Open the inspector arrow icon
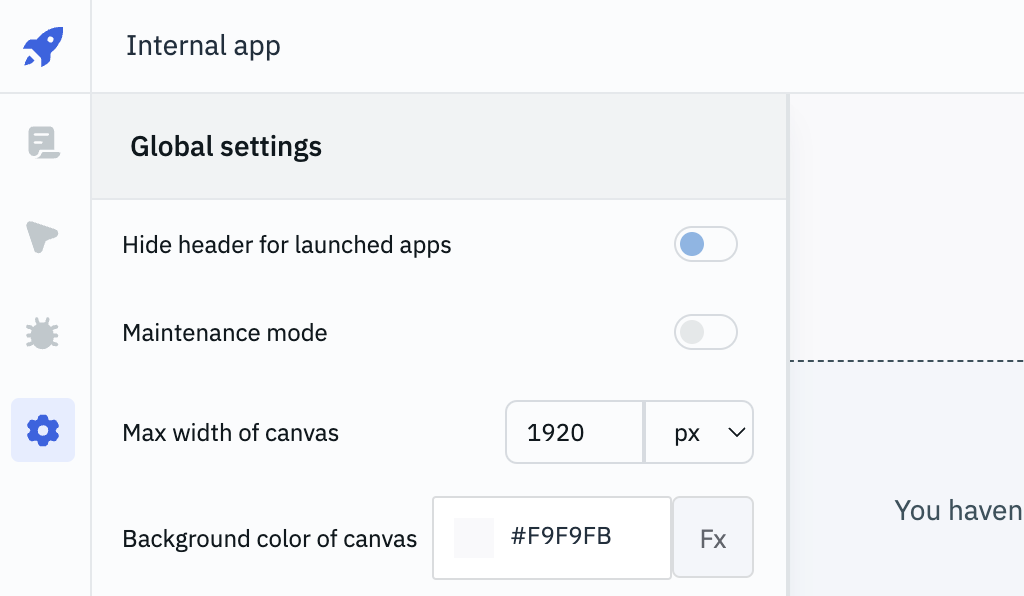 43,236
